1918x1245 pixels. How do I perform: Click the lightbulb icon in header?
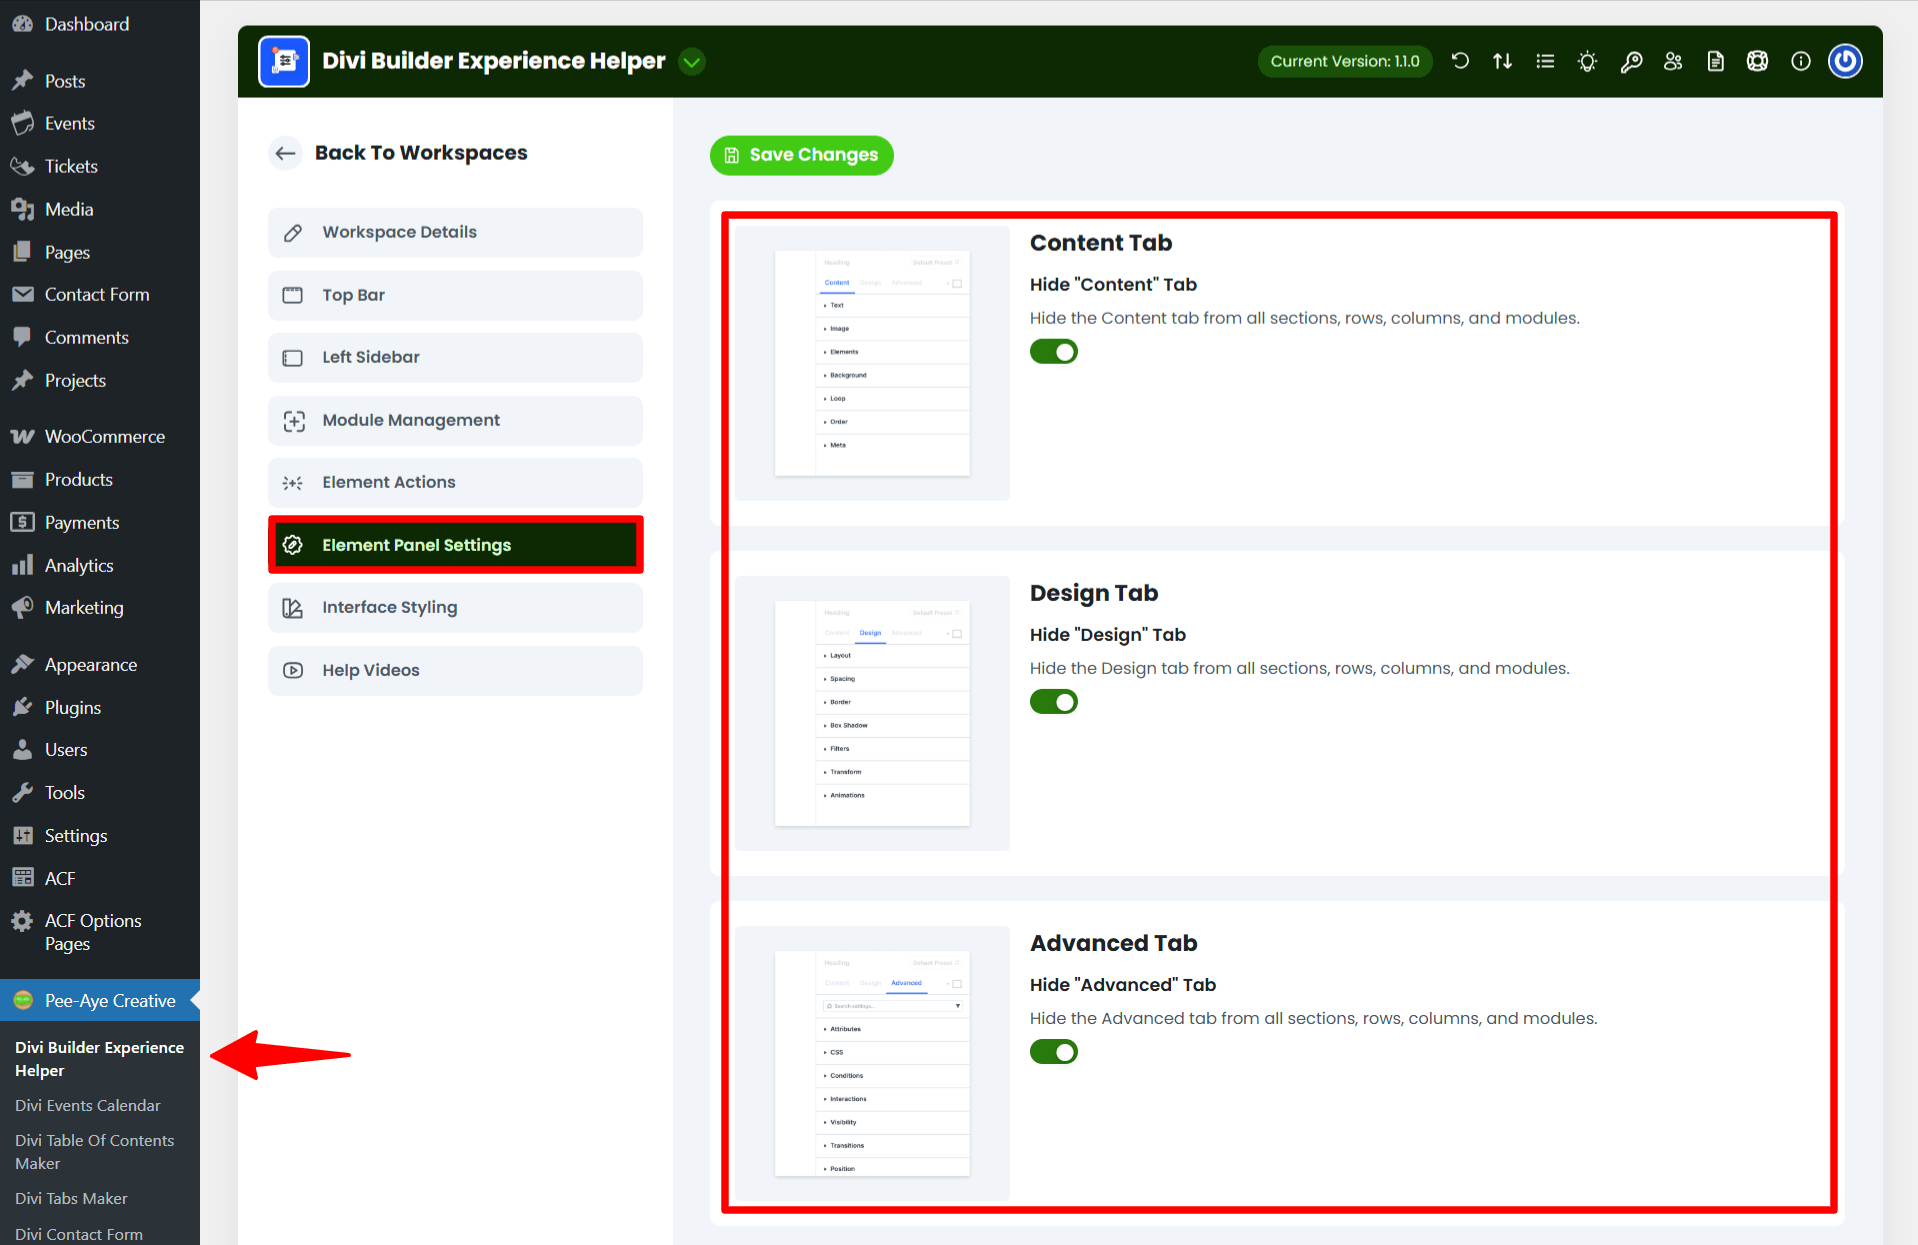click(x=1587, y=62)
